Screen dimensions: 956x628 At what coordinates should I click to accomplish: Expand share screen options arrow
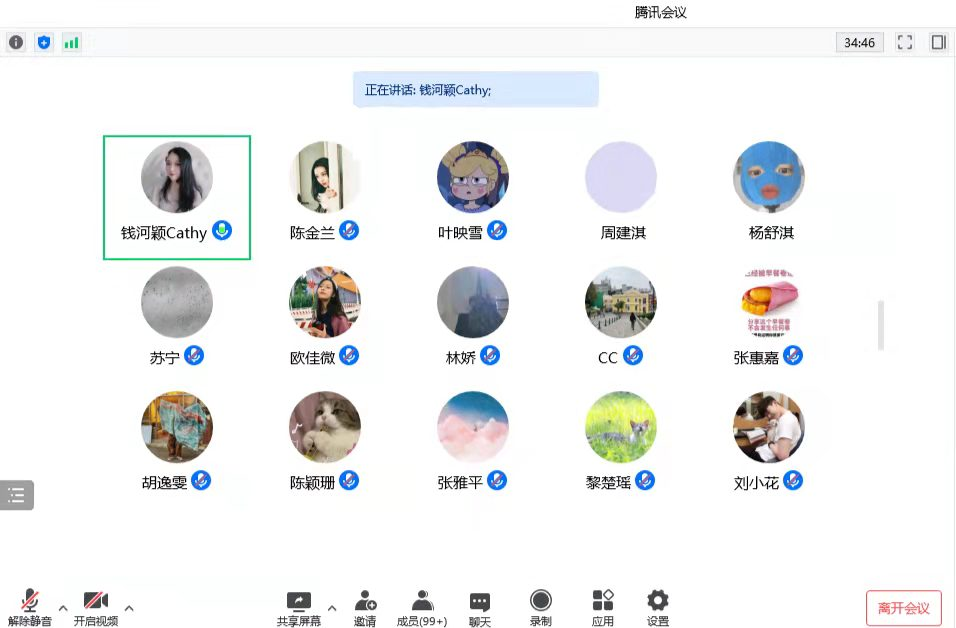click(332, 607)
